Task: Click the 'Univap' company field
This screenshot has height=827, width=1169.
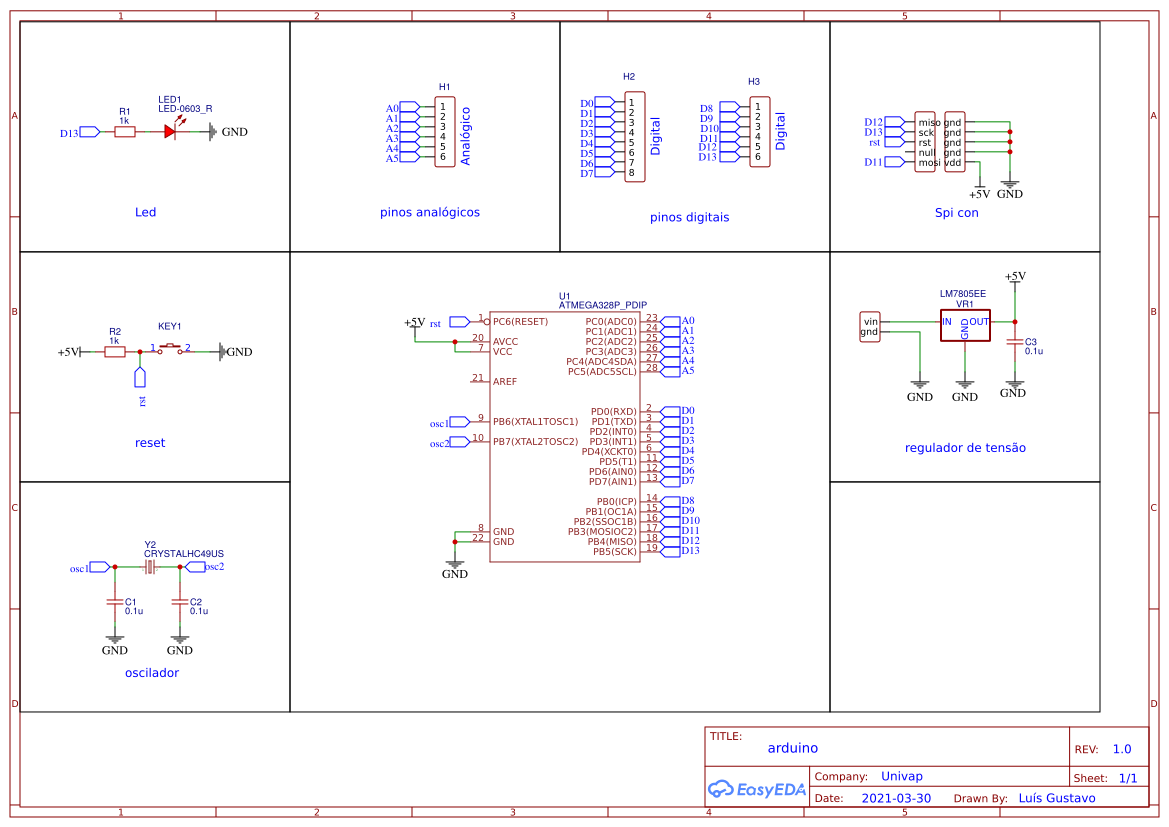Action: tap(901, 776)
